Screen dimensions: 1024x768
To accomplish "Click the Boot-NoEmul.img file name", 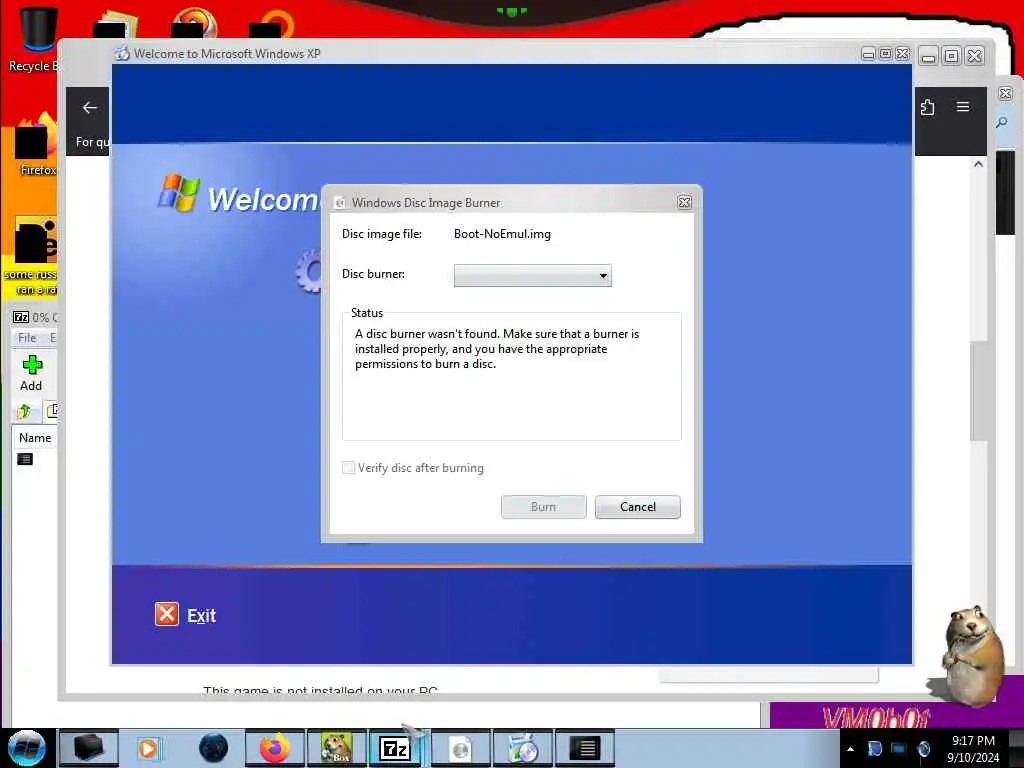I will coord(502,234).
